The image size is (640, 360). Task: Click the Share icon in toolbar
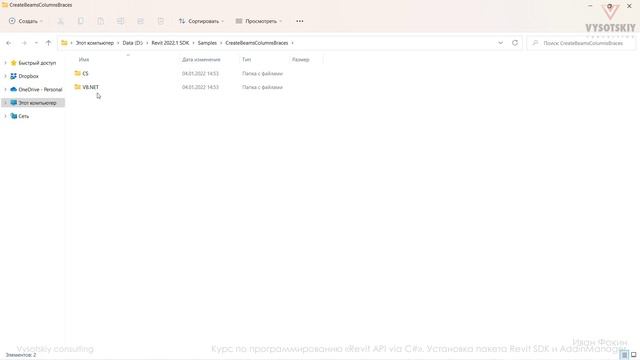[x=140, y=21]
